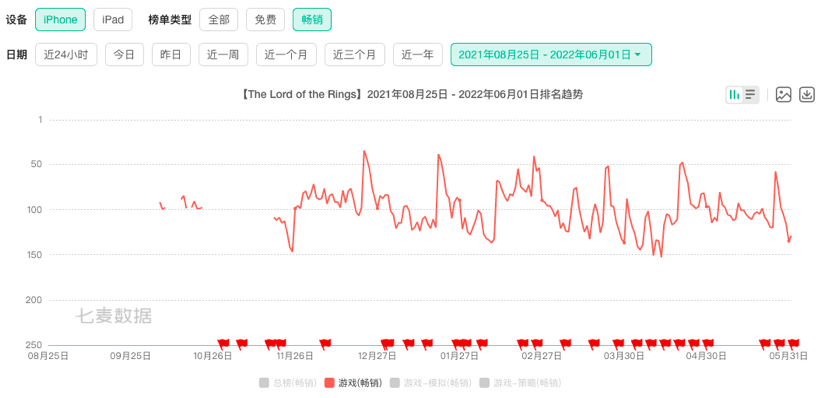This screenshot has width=825, height=398.
Task: Select the iPad device tab
Action: [113, 20]
